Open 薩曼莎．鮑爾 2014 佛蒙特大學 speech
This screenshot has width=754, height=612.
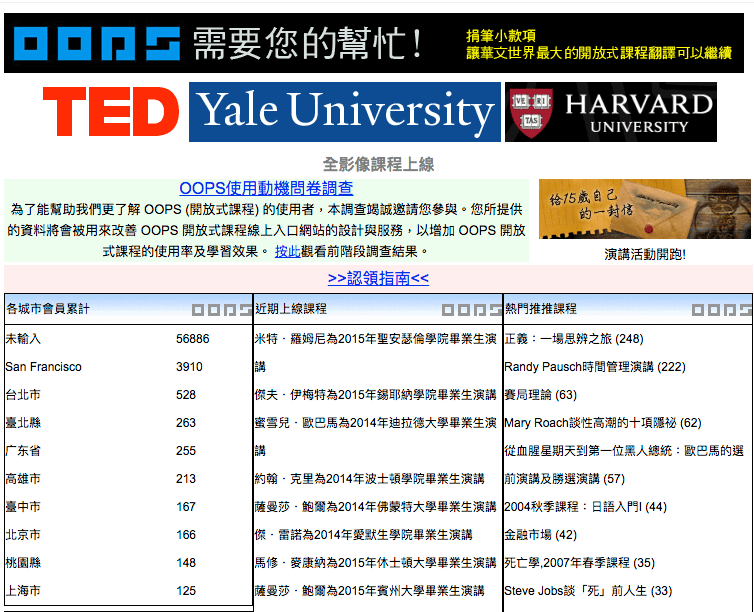(376, 507)
